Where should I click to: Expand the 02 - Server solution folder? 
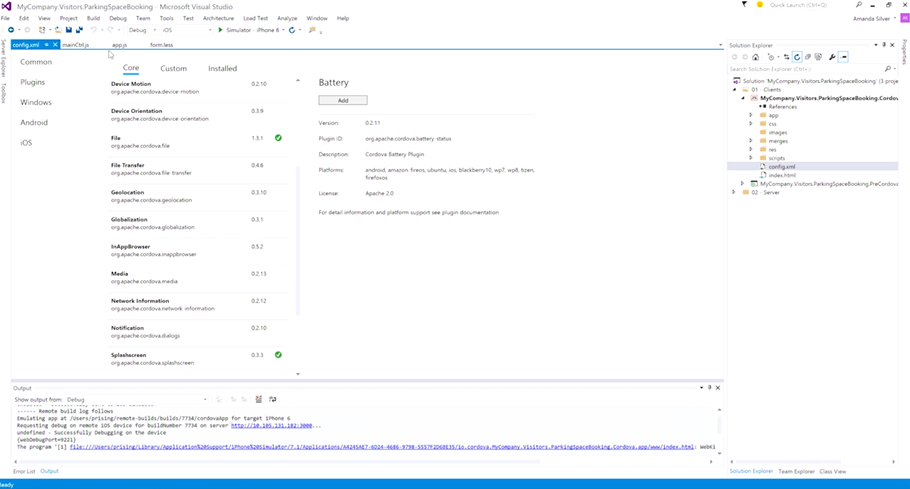[734, 192]
